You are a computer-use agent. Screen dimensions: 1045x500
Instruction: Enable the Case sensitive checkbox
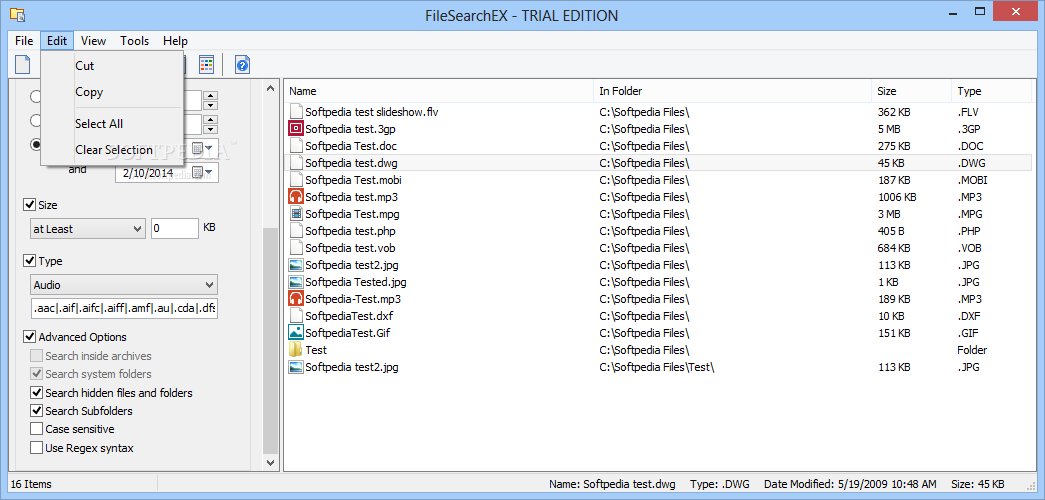click(36, 429)
